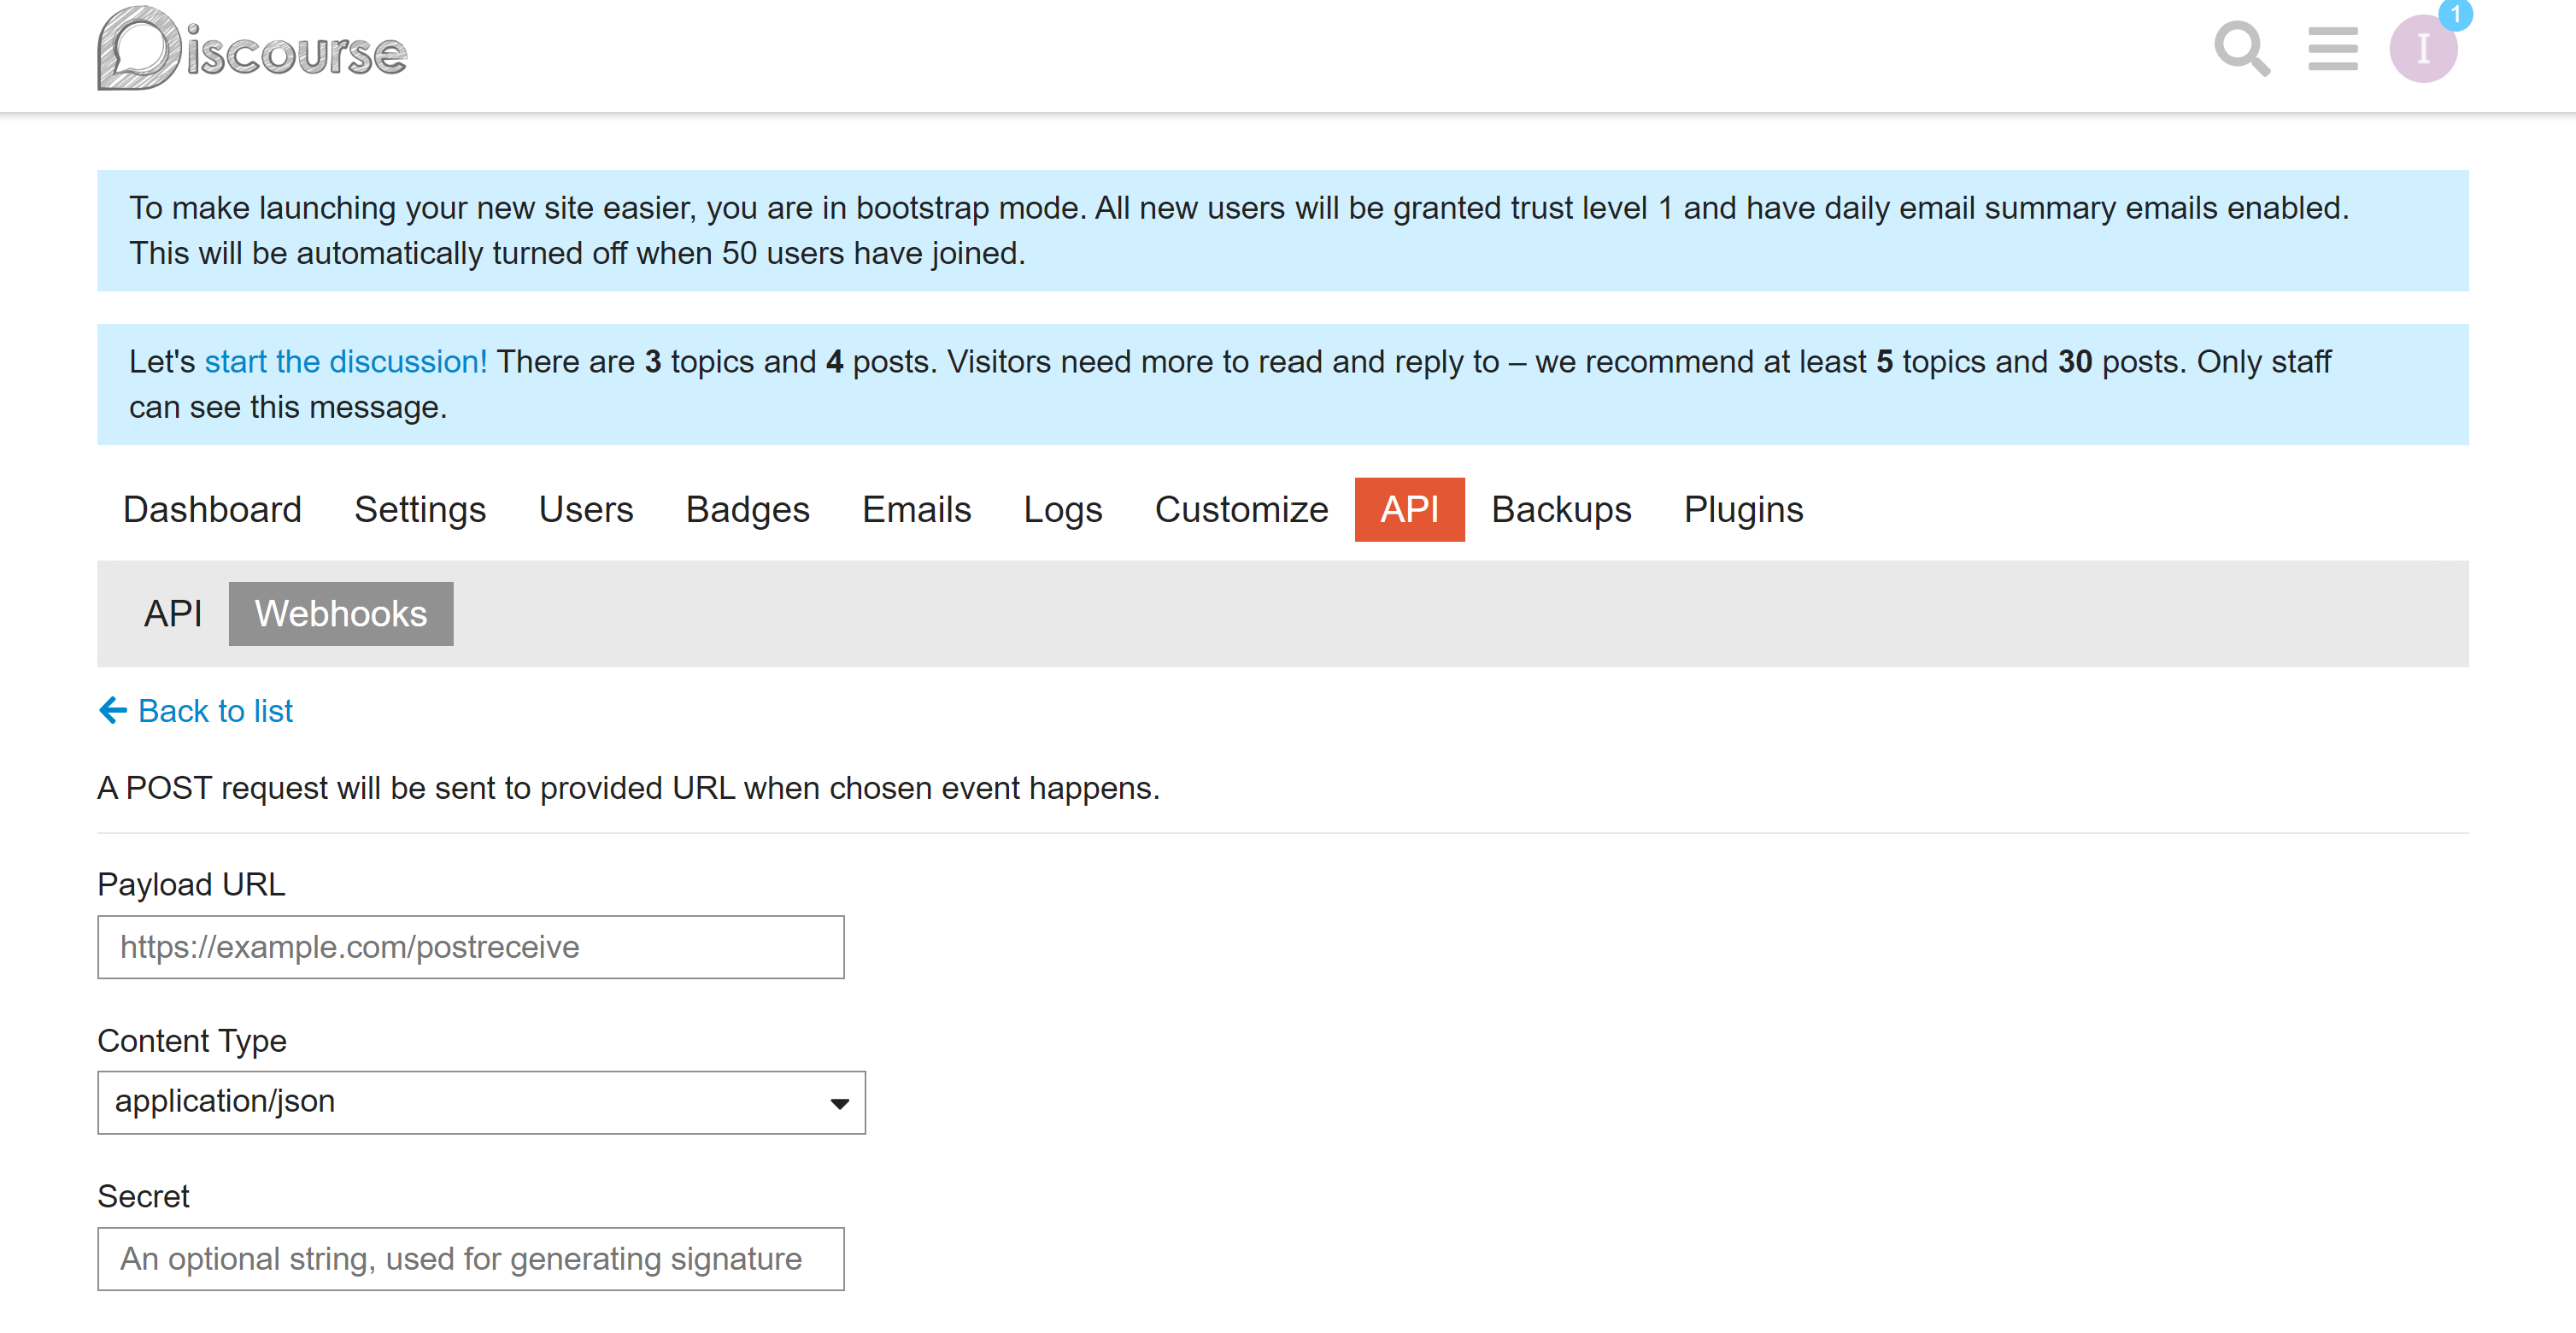
Task: Open the search magnifier icon
Action: [2241, 49]
